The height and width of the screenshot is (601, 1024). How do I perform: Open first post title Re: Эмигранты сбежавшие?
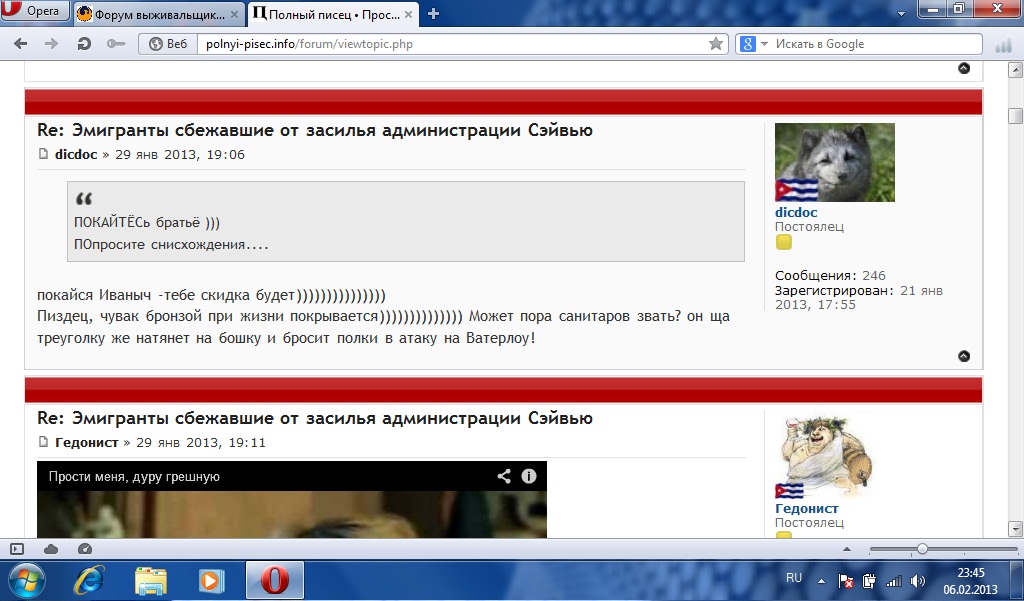[315, 130]
